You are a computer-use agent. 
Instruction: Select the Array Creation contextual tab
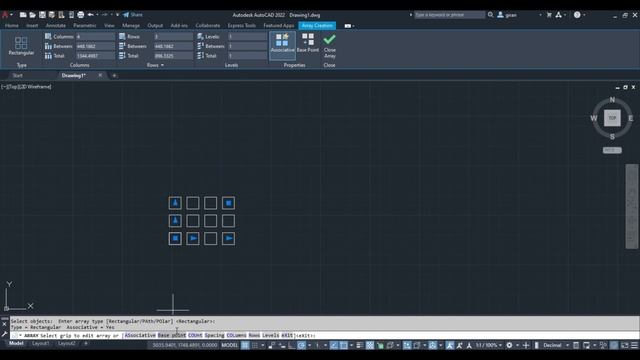[317, 25]
